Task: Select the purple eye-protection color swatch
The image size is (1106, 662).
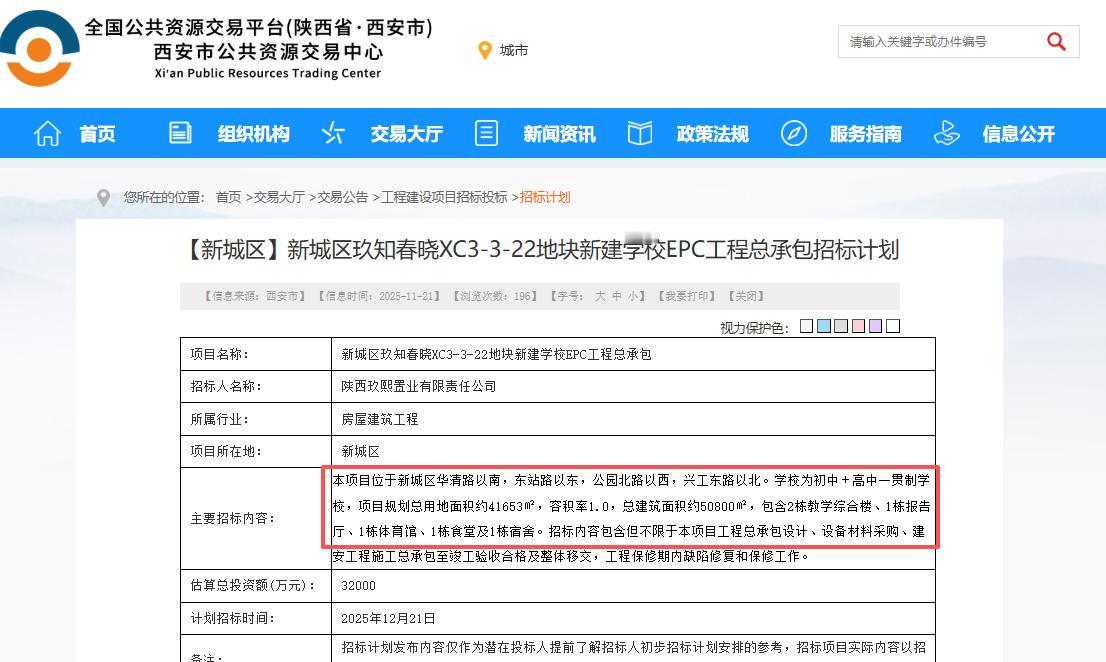Action: click(x=875, y=326)
